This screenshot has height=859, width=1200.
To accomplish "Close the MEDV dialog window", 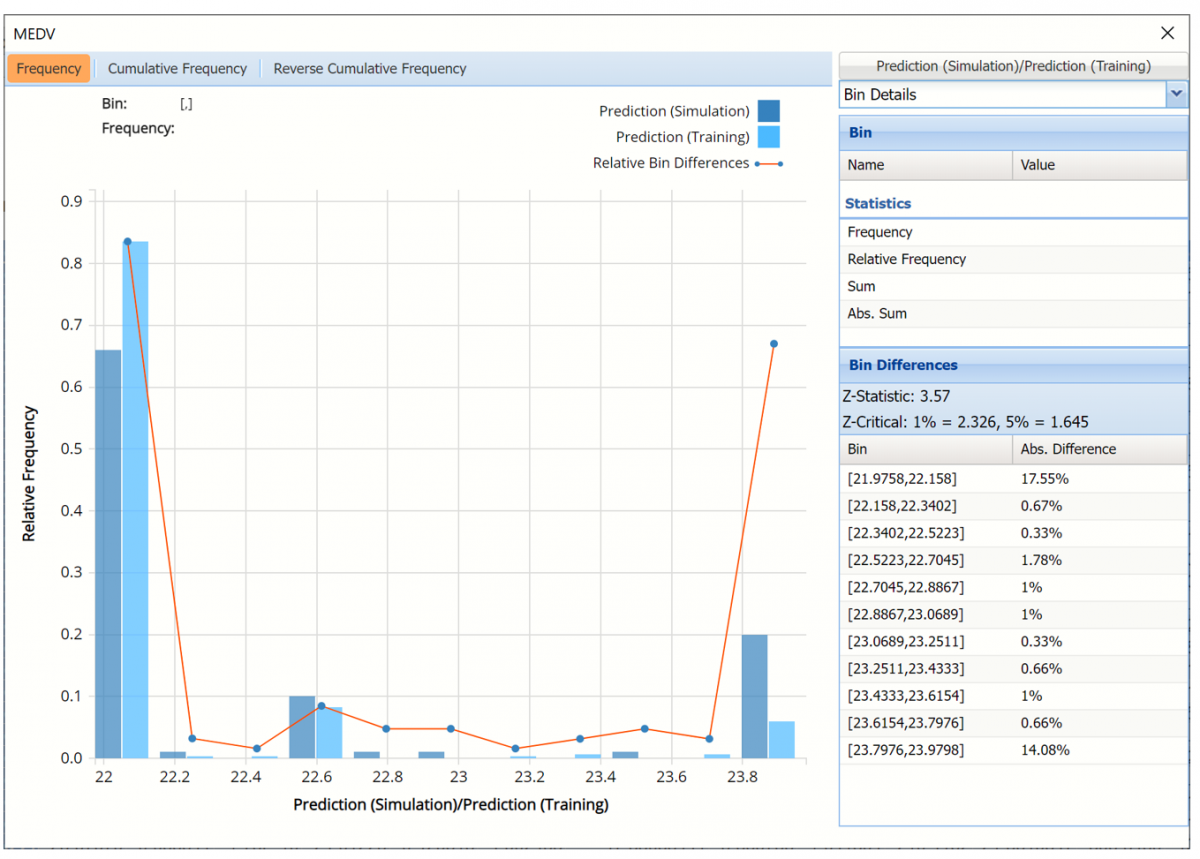I will (x=1167, y=33).
